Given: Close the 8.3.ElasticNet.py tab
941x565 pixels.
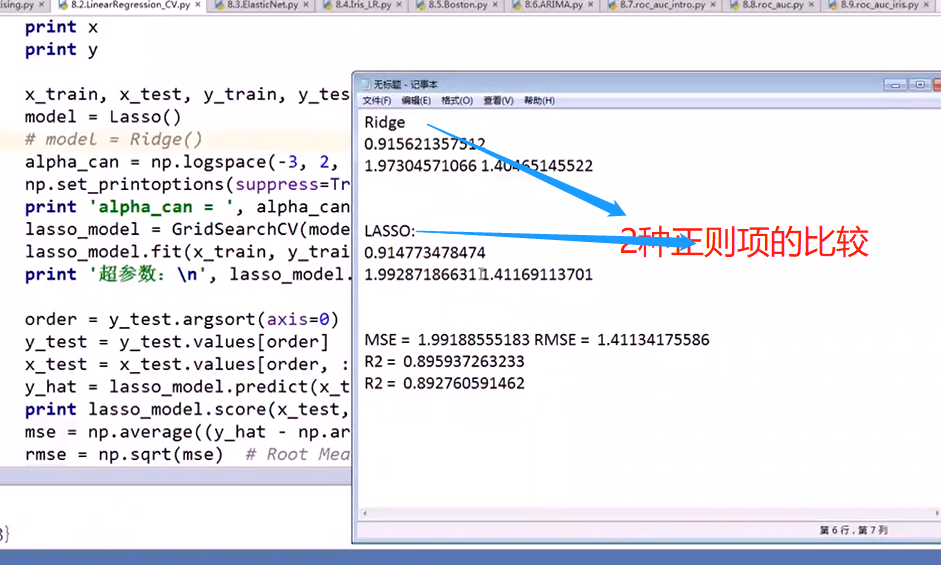Looking at the screenshot, I should click(306, 5).
